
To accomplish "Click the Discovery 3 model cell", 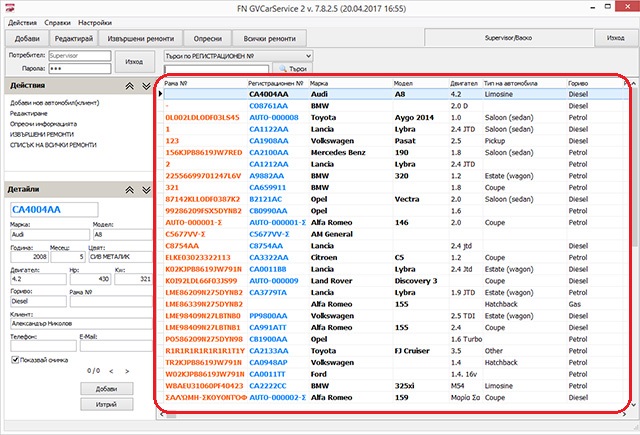I will click(416, 281).
